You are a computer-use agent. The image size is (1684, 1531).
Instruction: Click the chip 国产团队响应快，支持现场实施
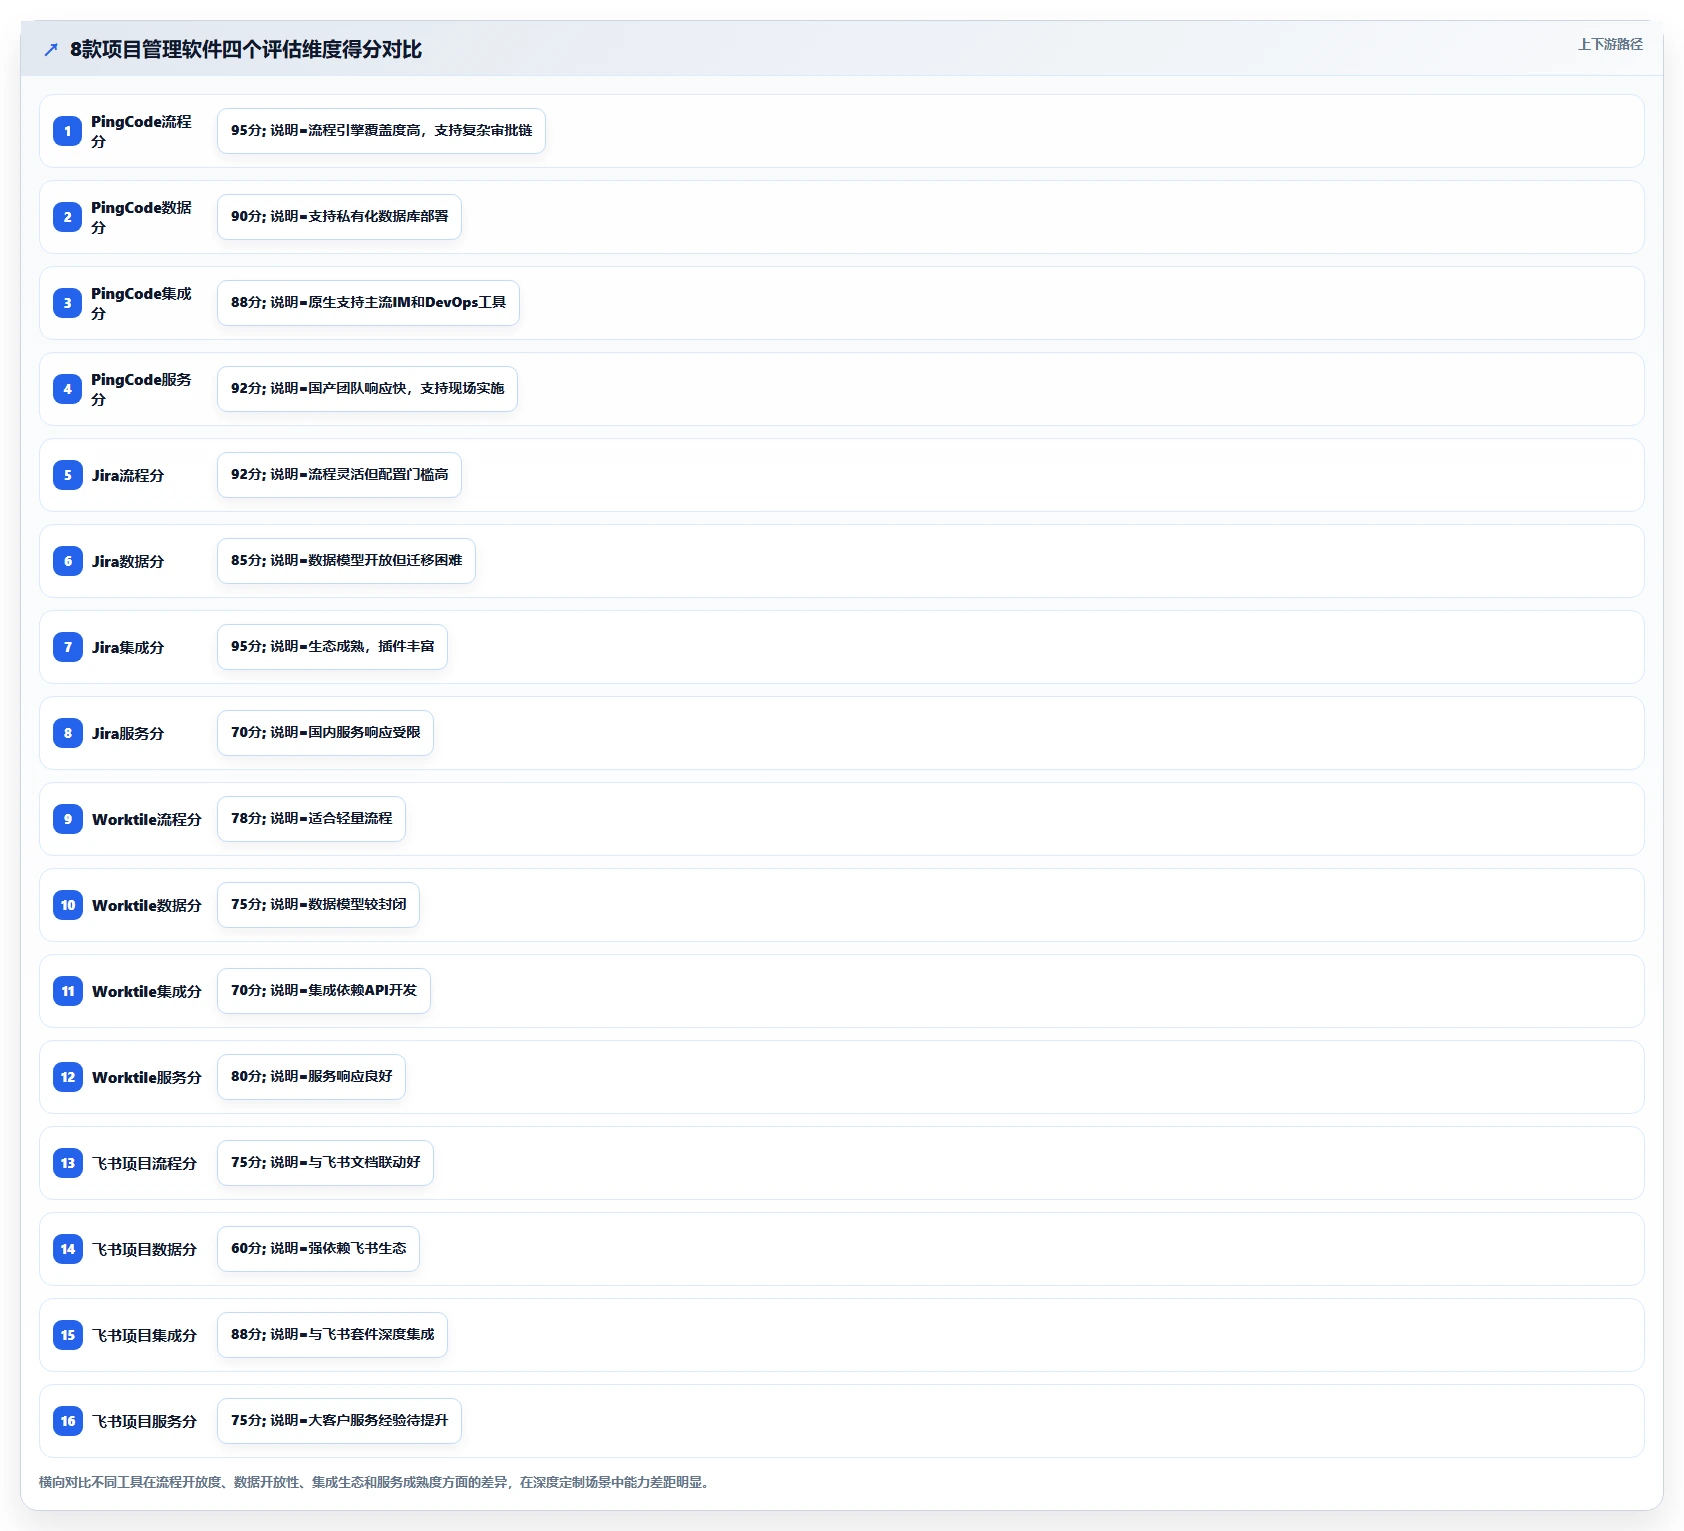pos(367,389)
